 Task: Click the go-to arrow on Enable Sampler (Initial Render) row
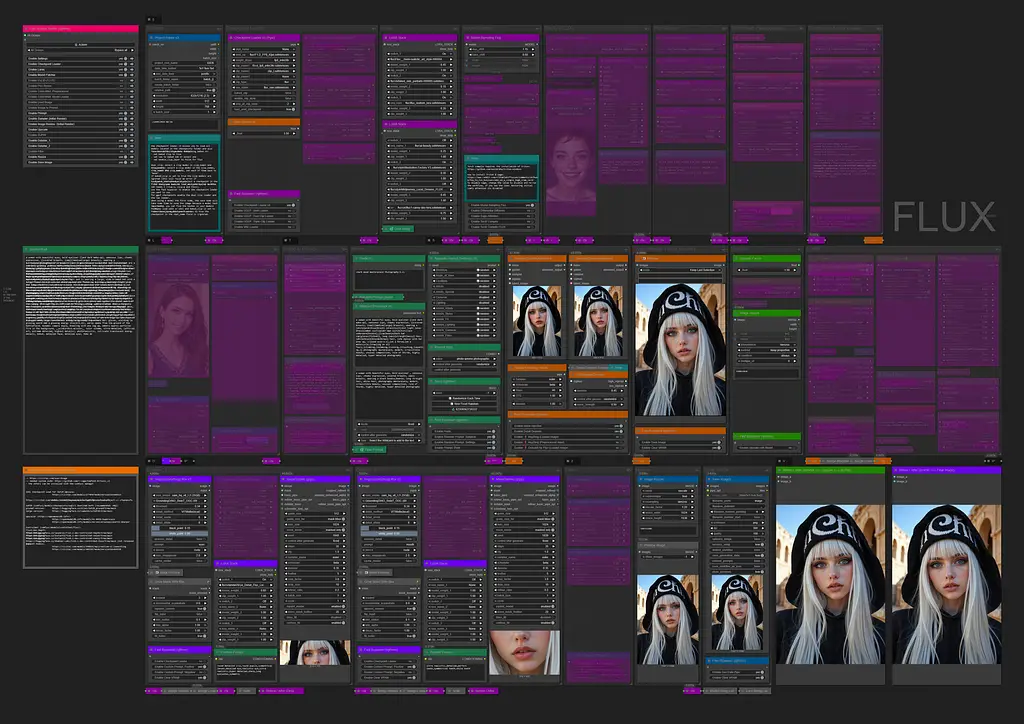(x=132, y=118)
